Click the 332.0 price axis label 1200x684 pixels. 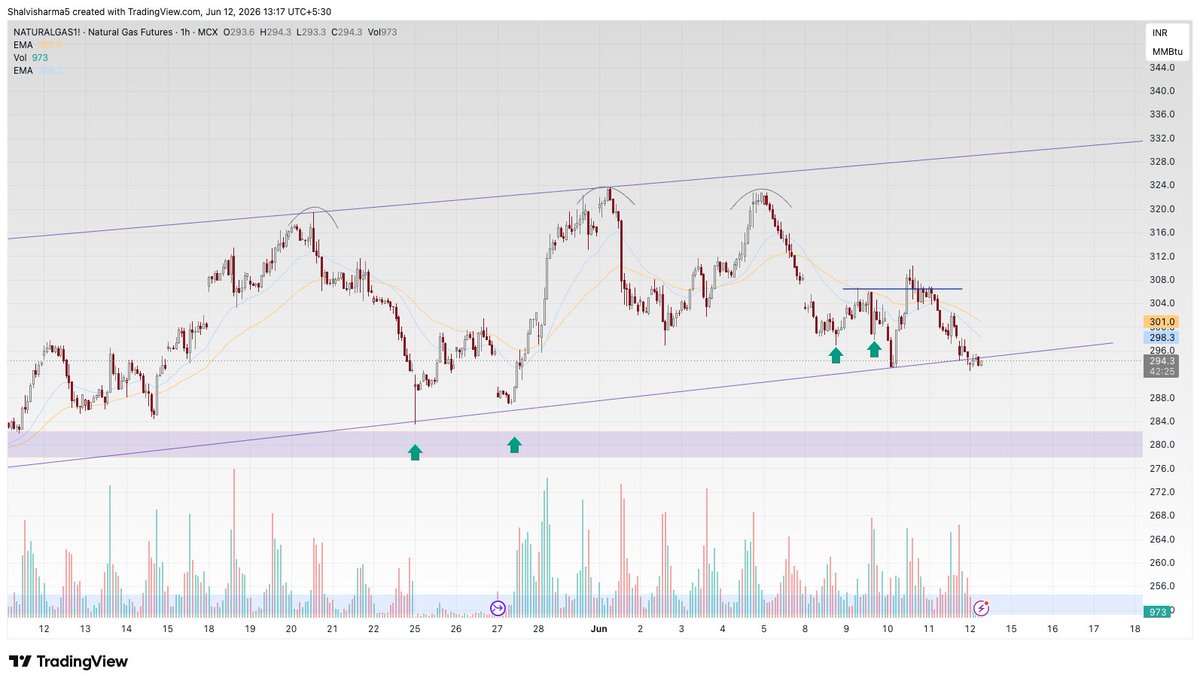point(1161,138)
